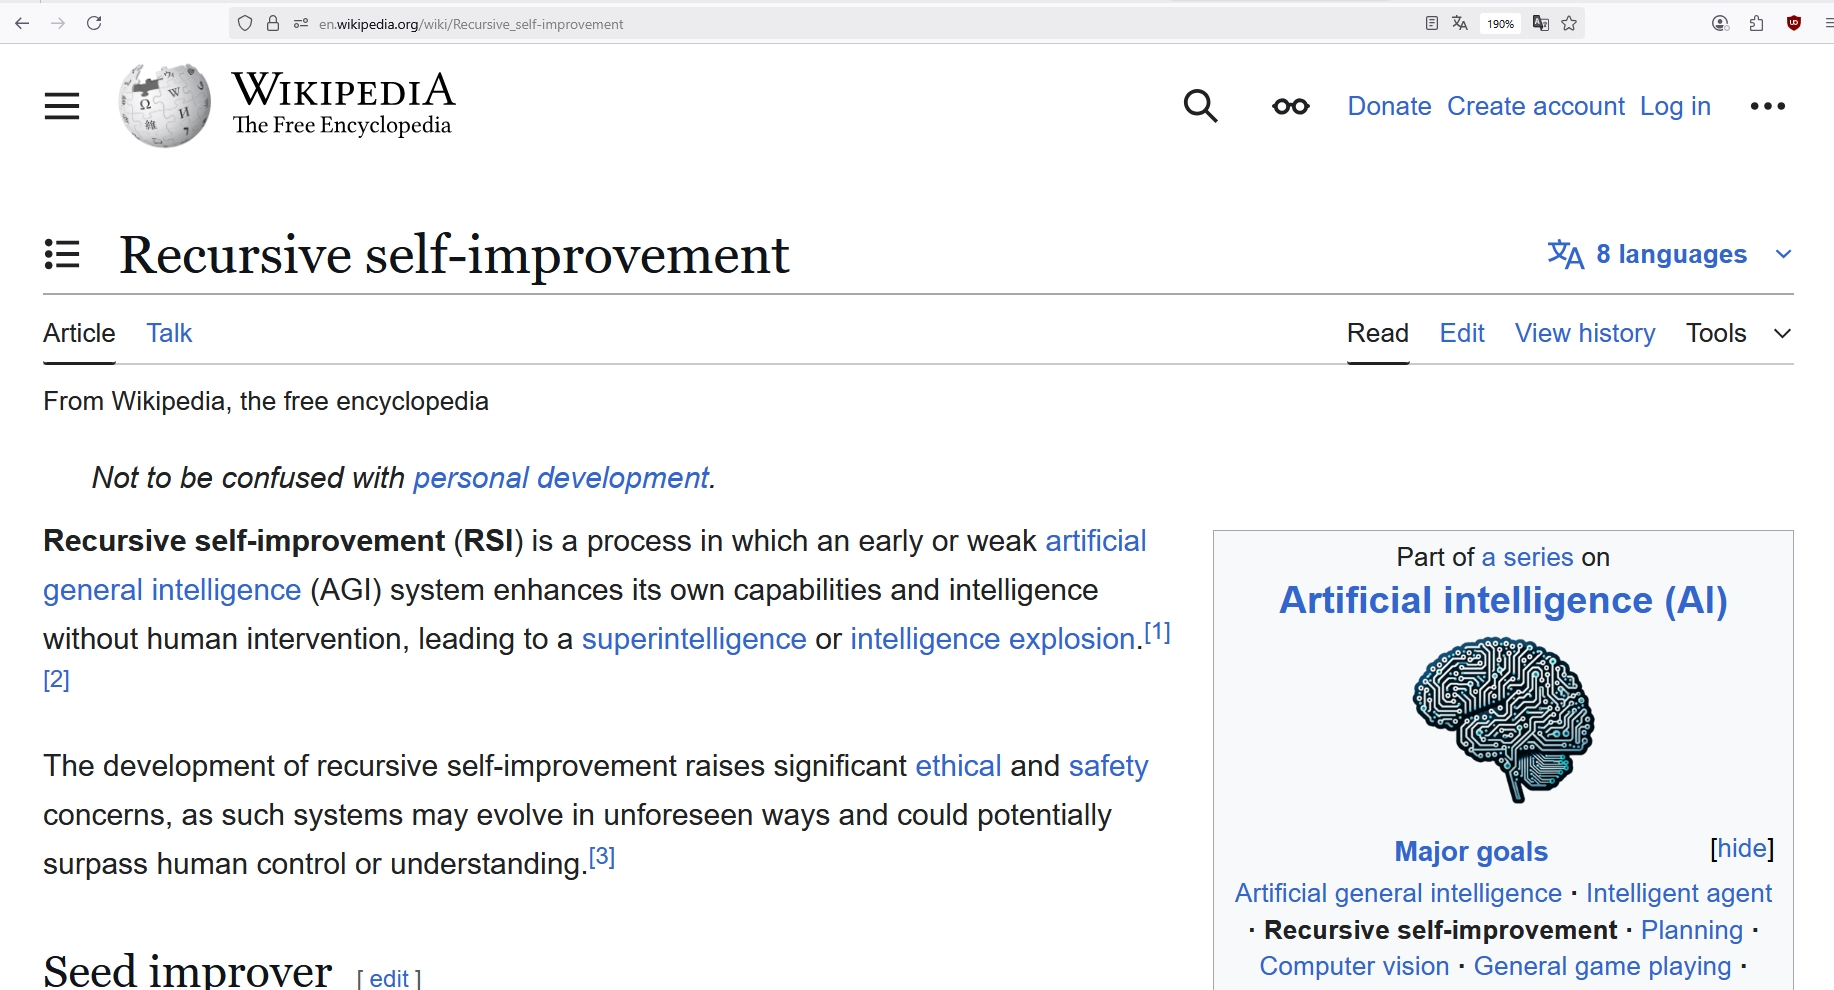
Task: Open the personal tools ellipsis menu
Action: click(1767, 106)
